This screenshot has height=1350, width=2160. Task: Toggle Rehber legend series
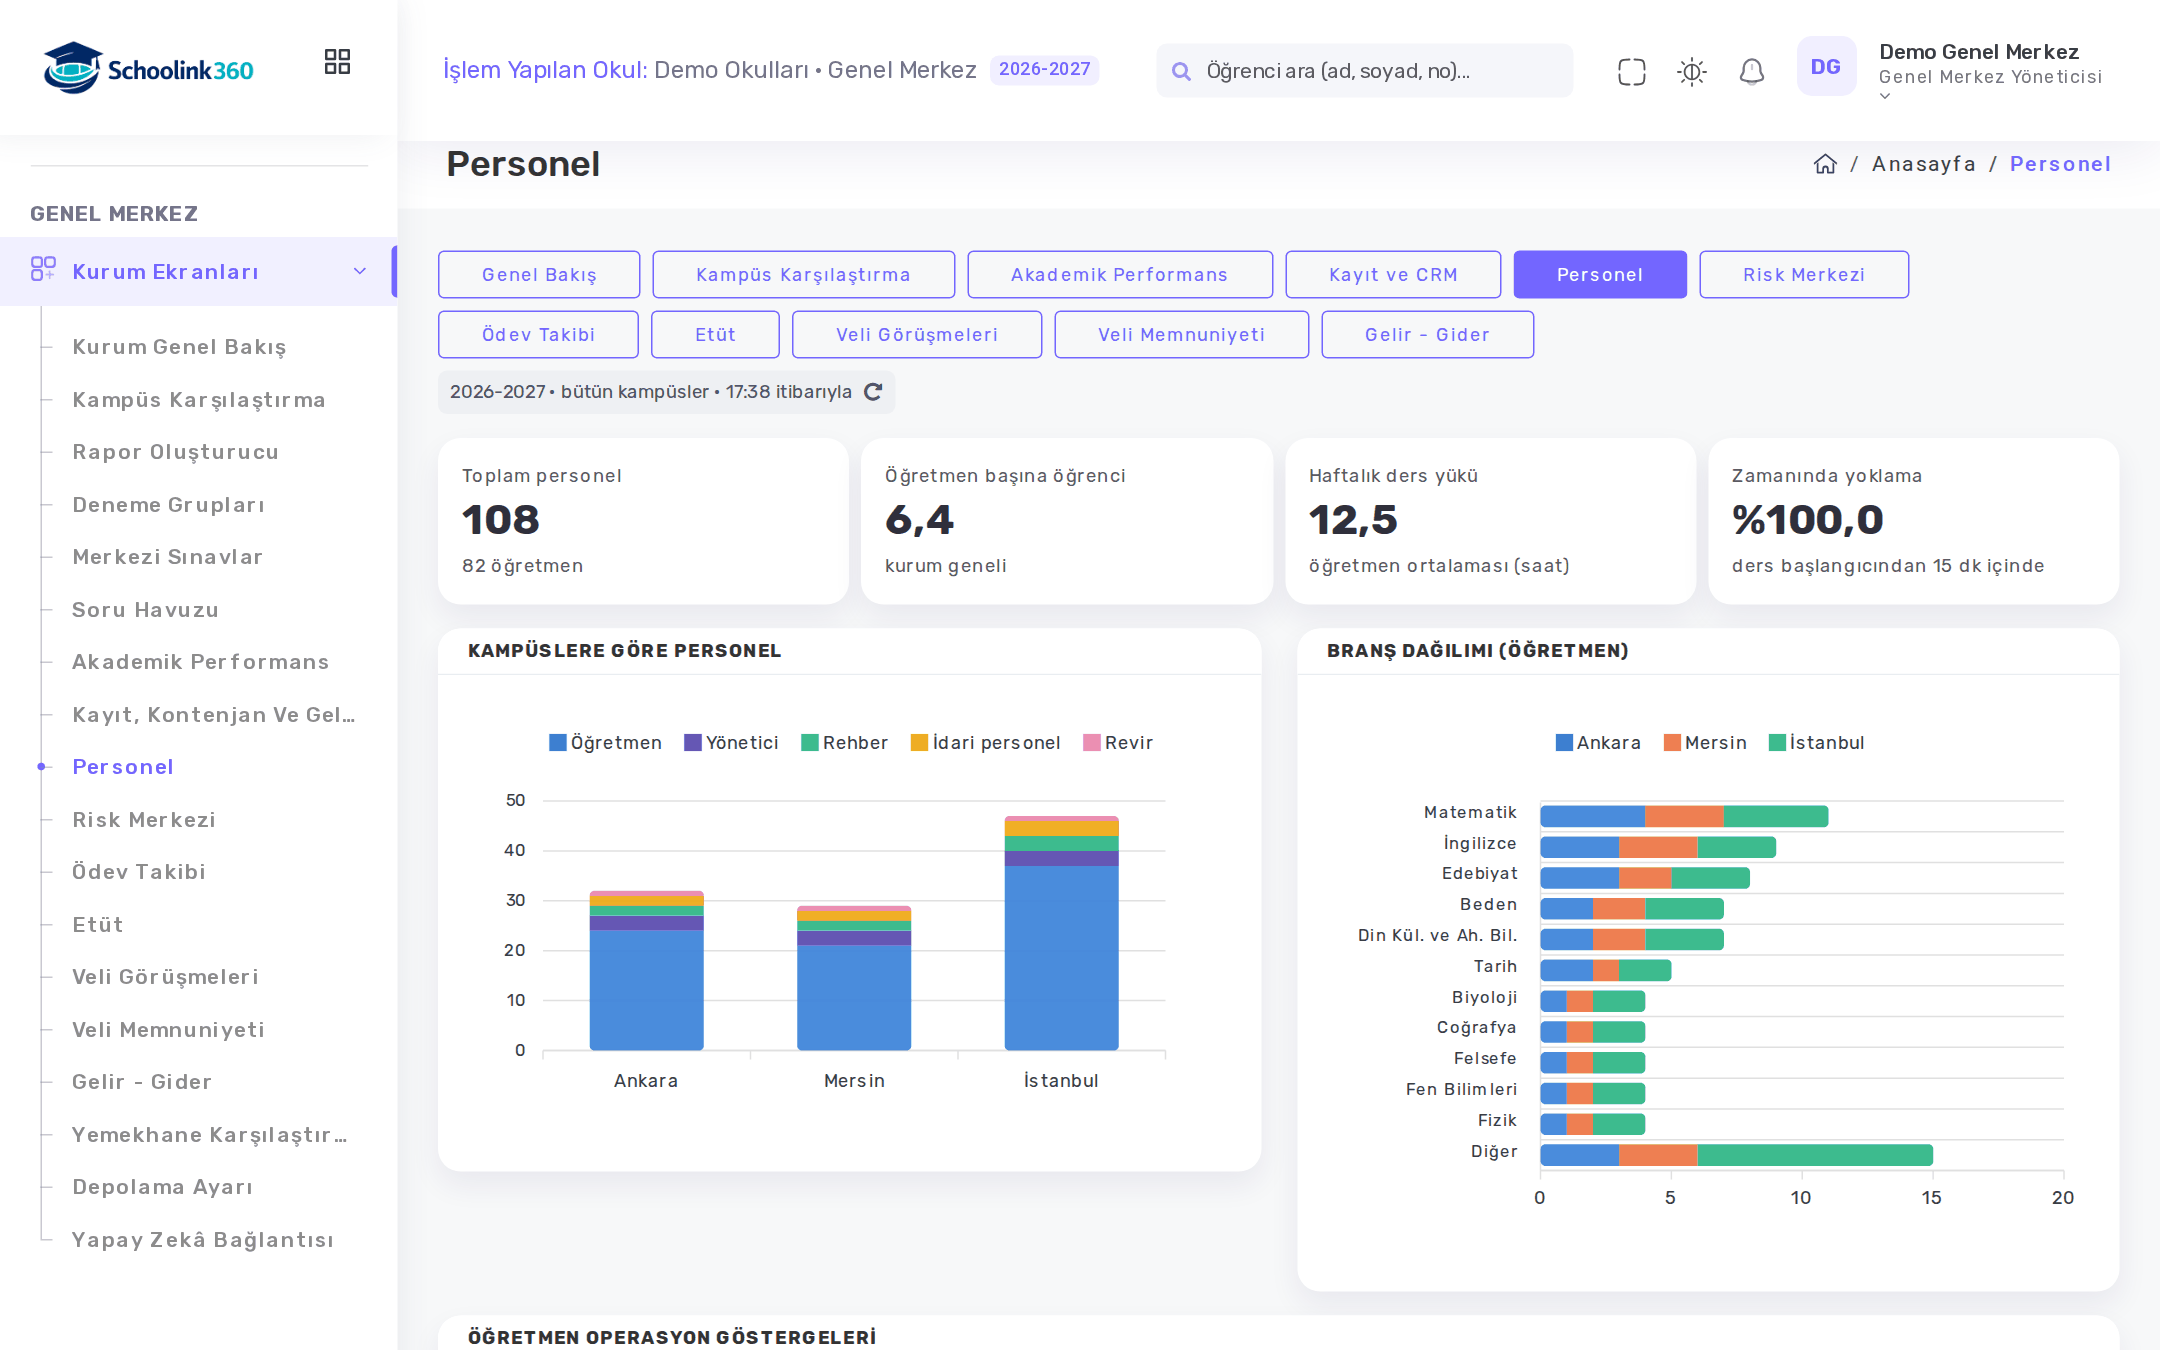pyautogui.click(x=844, y=743)
